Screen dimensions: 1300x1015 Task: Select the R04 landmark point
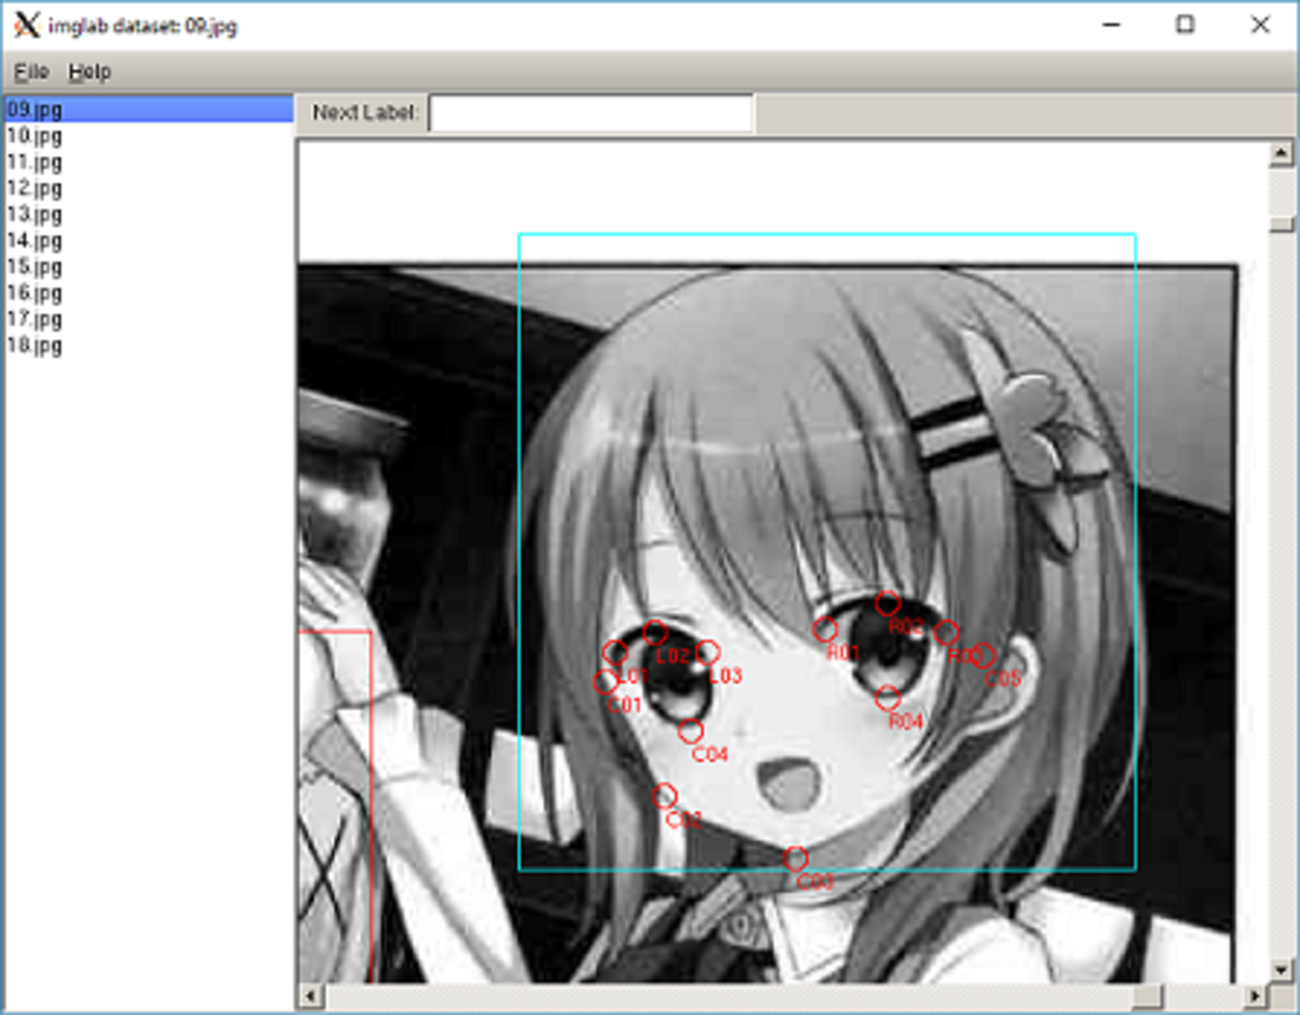tap(887, 698)
